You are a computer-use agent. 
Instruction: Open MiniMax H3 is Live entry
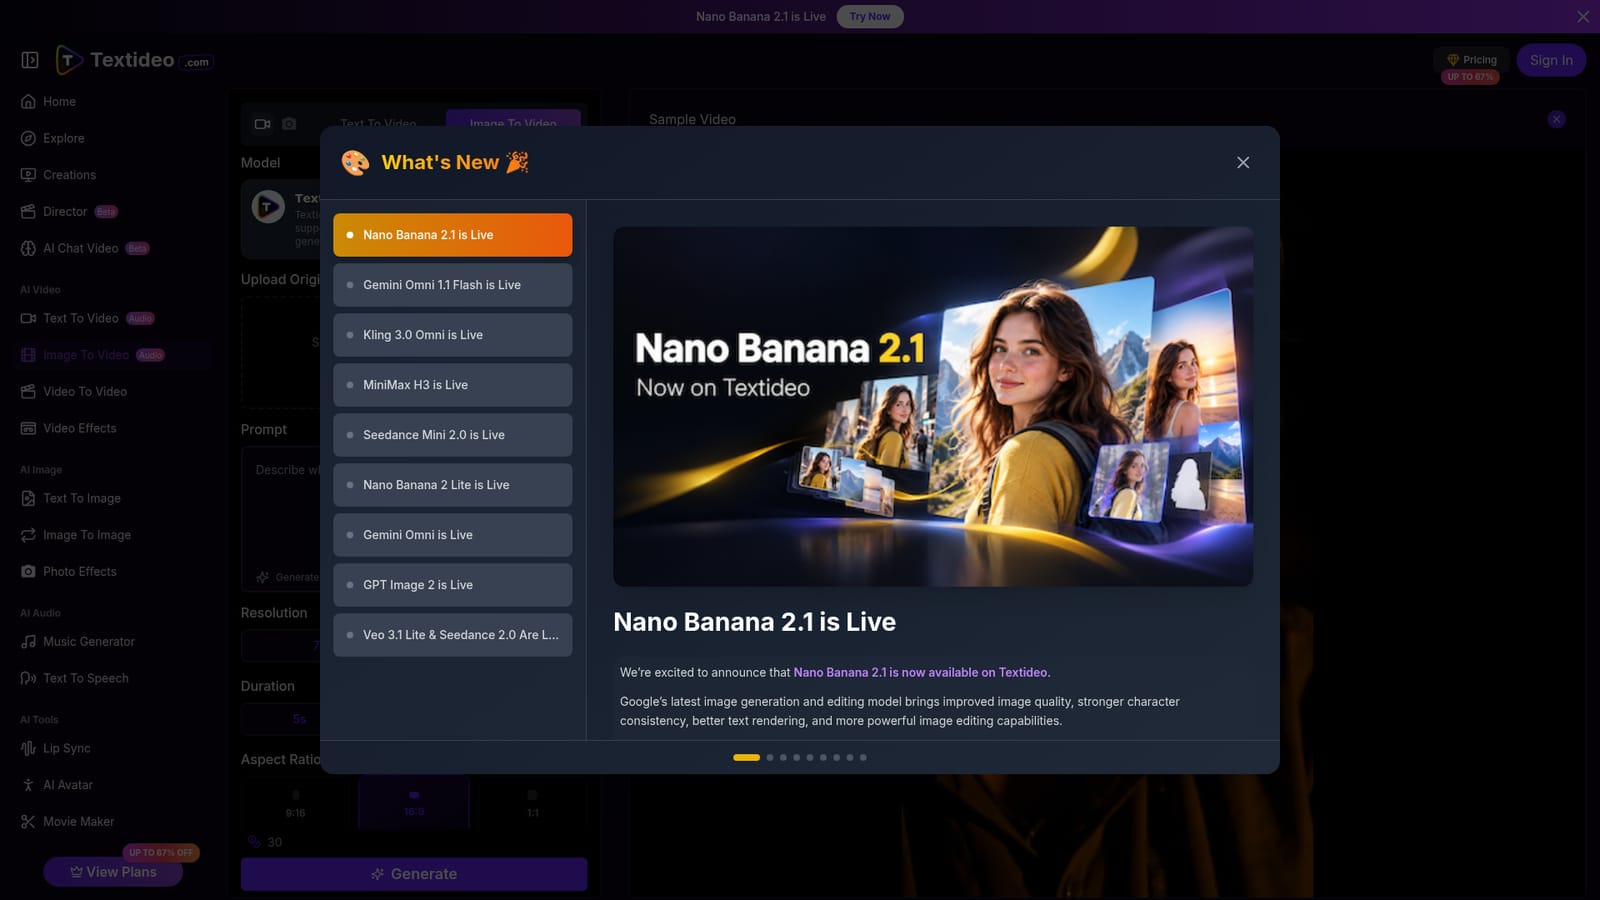452,385
